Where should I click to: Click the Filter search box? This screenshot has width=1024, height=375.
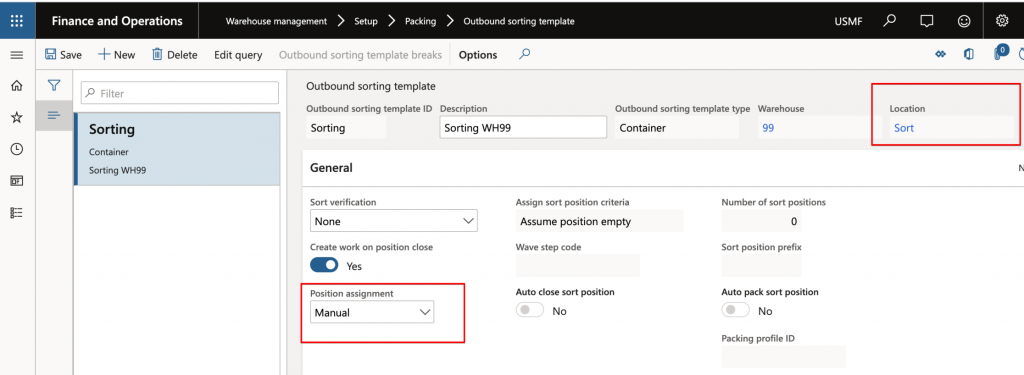coord(180,93)
